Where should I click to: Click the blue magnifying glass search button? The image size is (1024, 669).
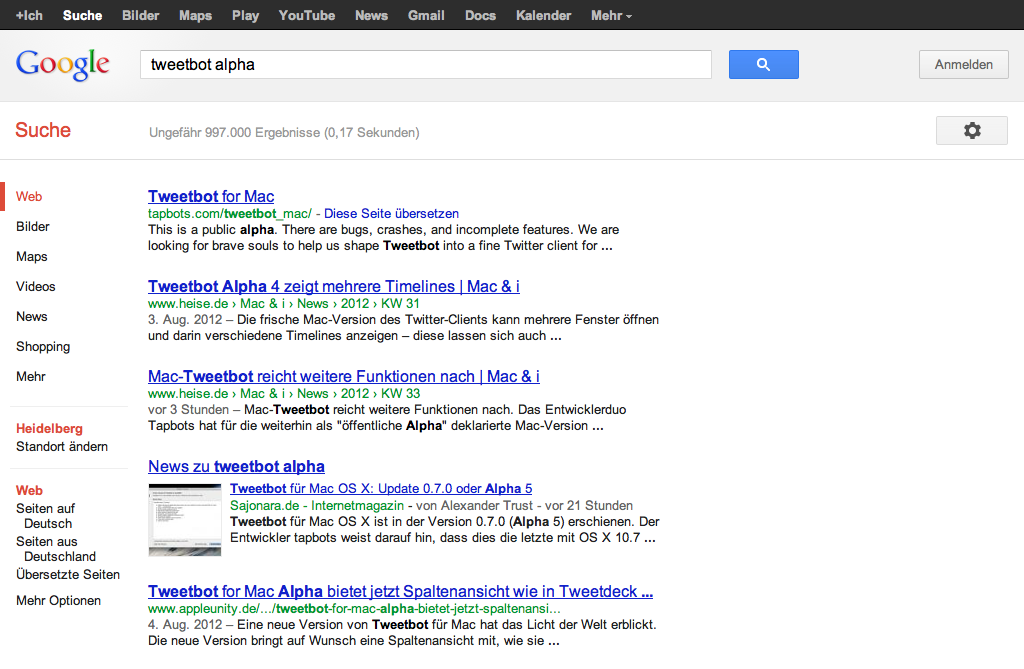click(763, 65)
